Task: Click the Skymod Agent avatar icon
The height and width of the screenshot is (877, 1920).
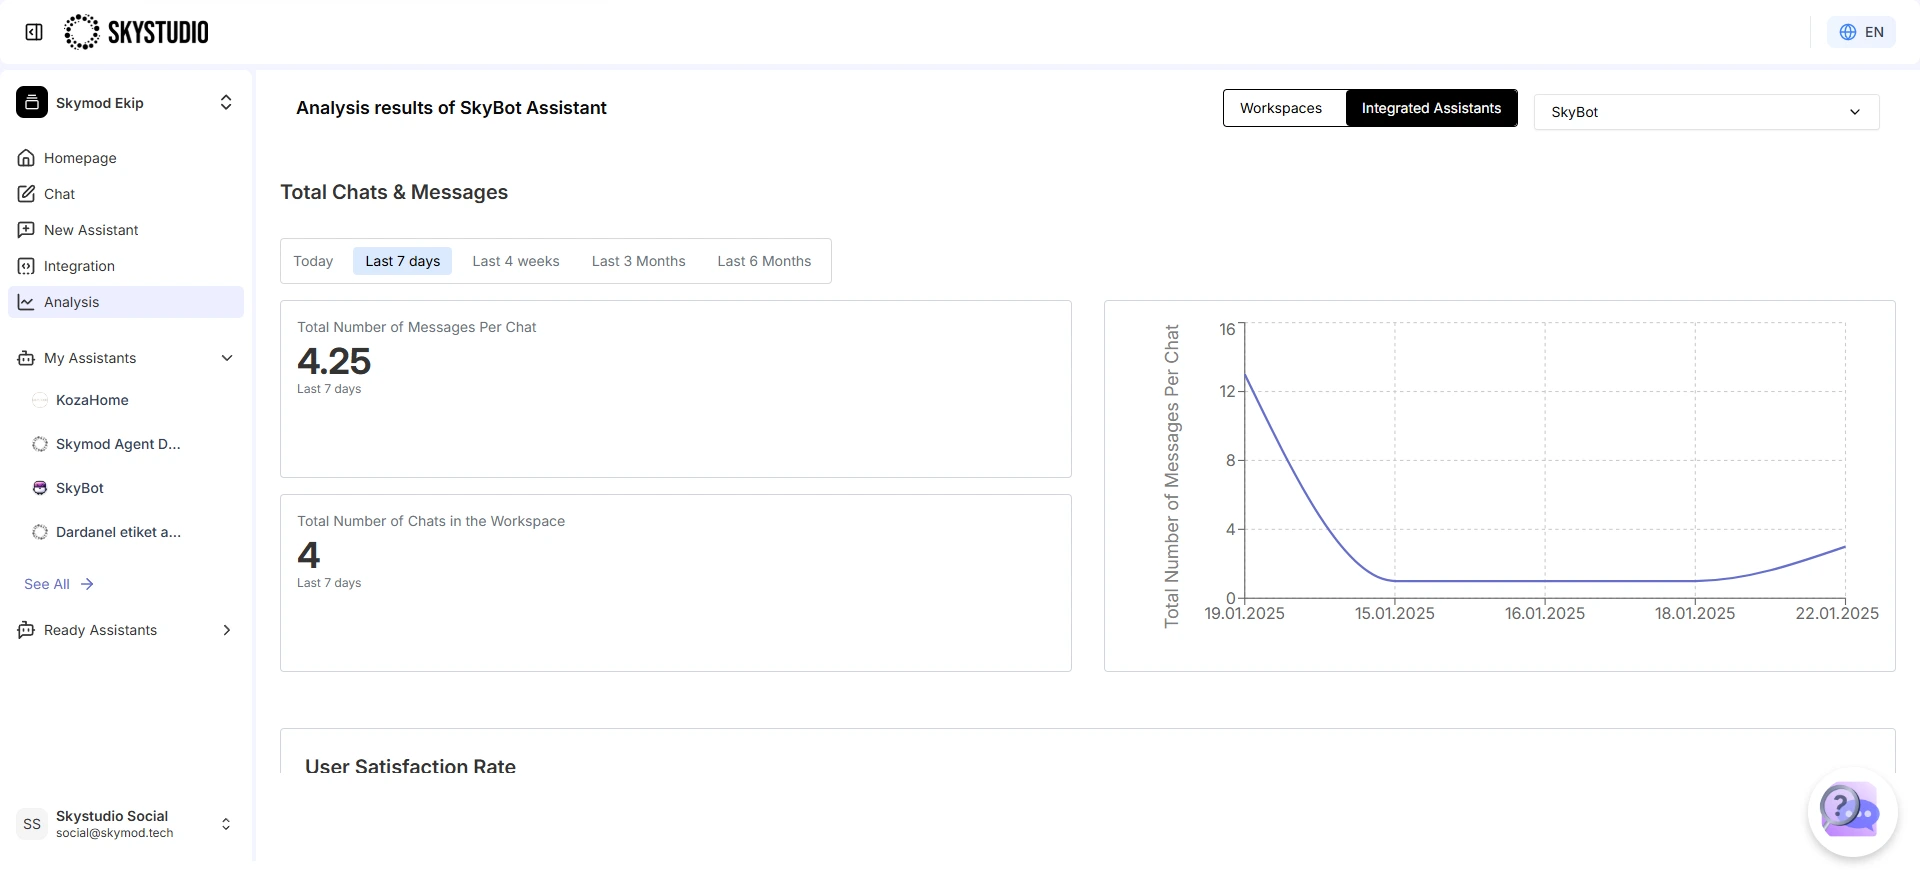Action: [x=40, y=444]
